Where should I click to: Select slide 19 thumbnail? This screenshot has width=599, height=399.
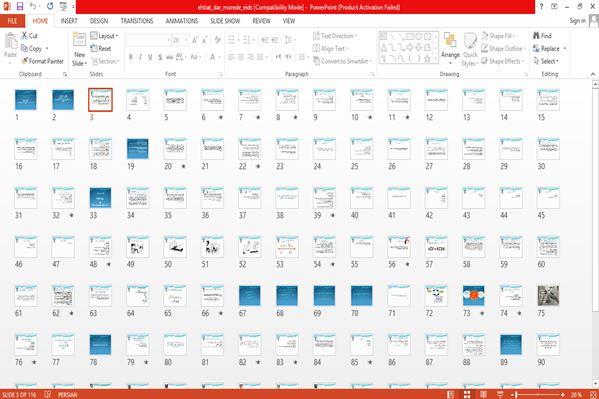[x=138, y=149]
